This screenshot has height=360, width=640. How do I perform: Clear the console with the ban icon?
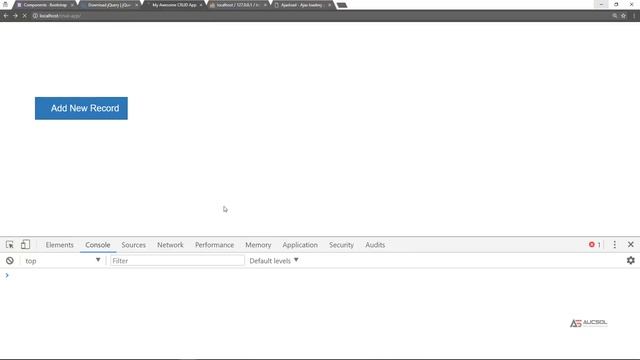tap(10, 260)
